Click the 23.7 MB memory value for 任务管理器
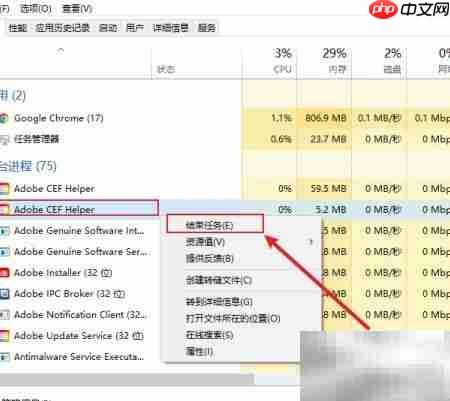This screenshot has width=450, height=401. point(328,139)
